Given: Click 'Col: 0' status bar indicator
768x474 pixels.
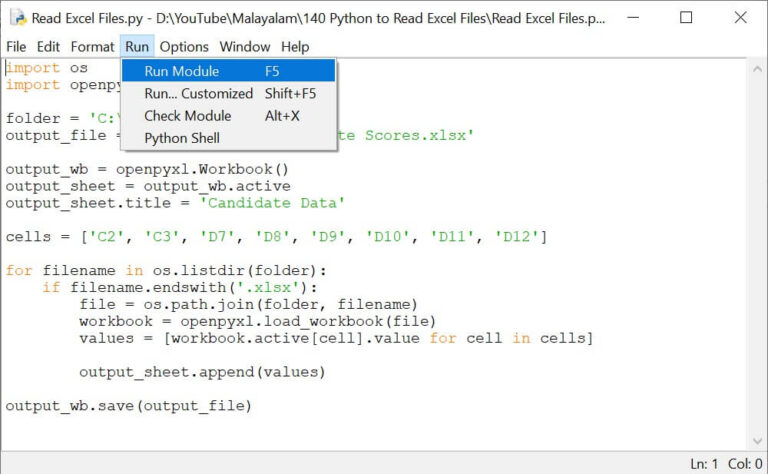Looking at the screenshot, I should 745,463.
